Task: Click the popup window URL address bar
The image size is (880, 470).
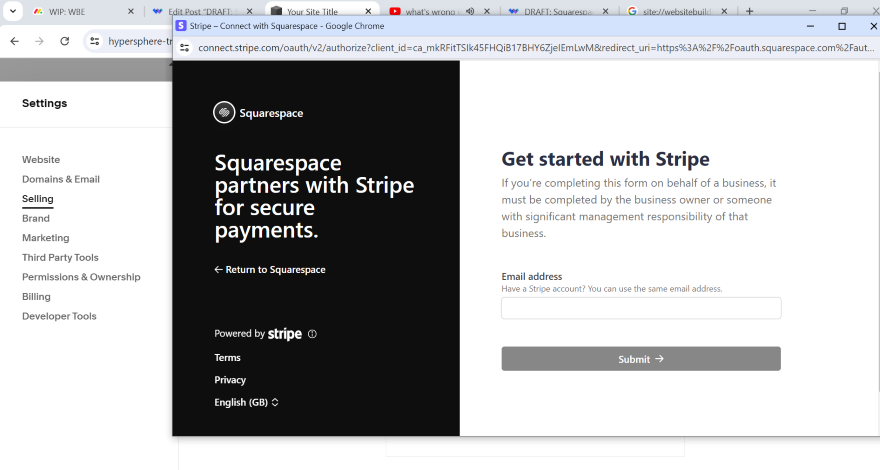Action: 536,48
